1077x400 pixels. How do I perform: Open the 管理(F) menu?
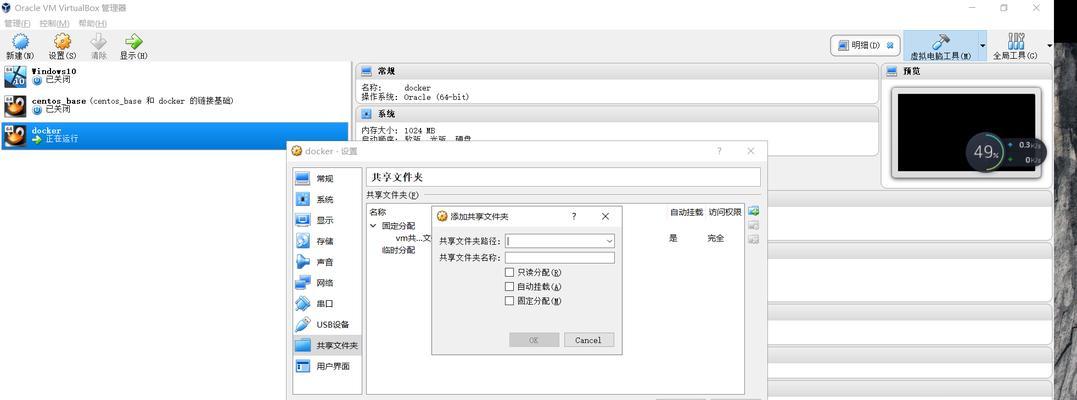point(17,23)
